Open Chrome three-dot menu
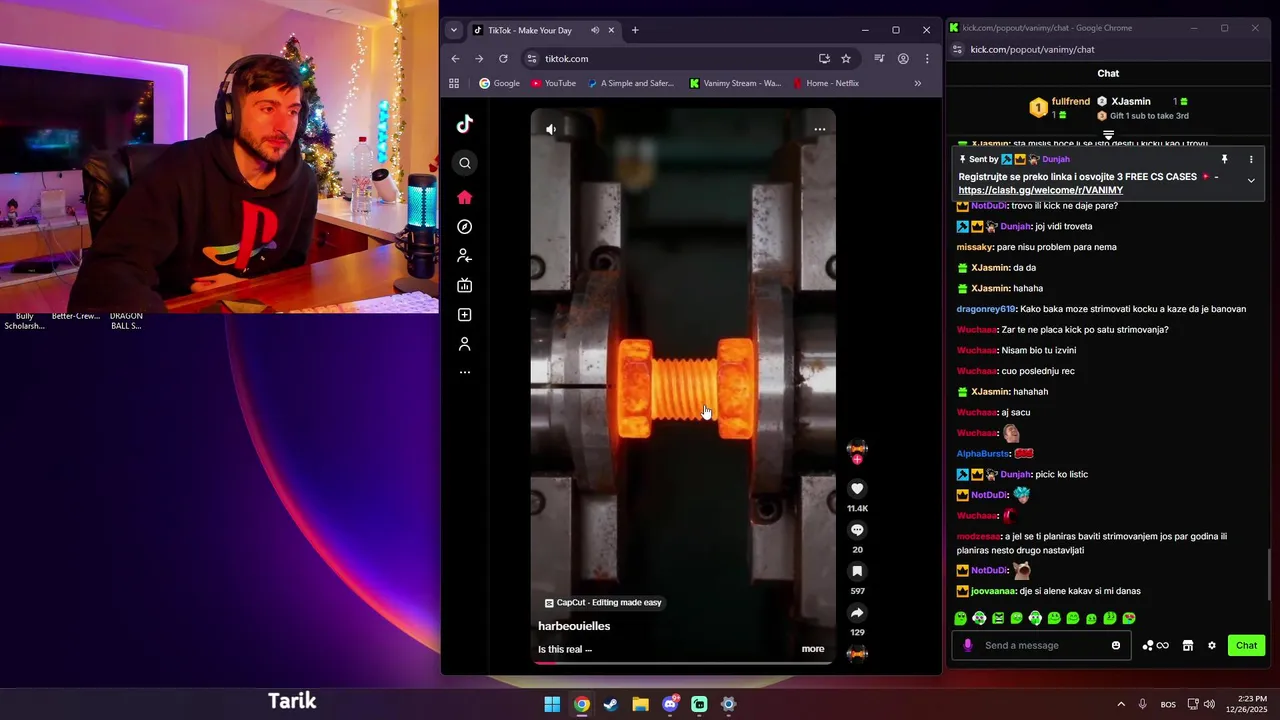 tap(927, 59)
